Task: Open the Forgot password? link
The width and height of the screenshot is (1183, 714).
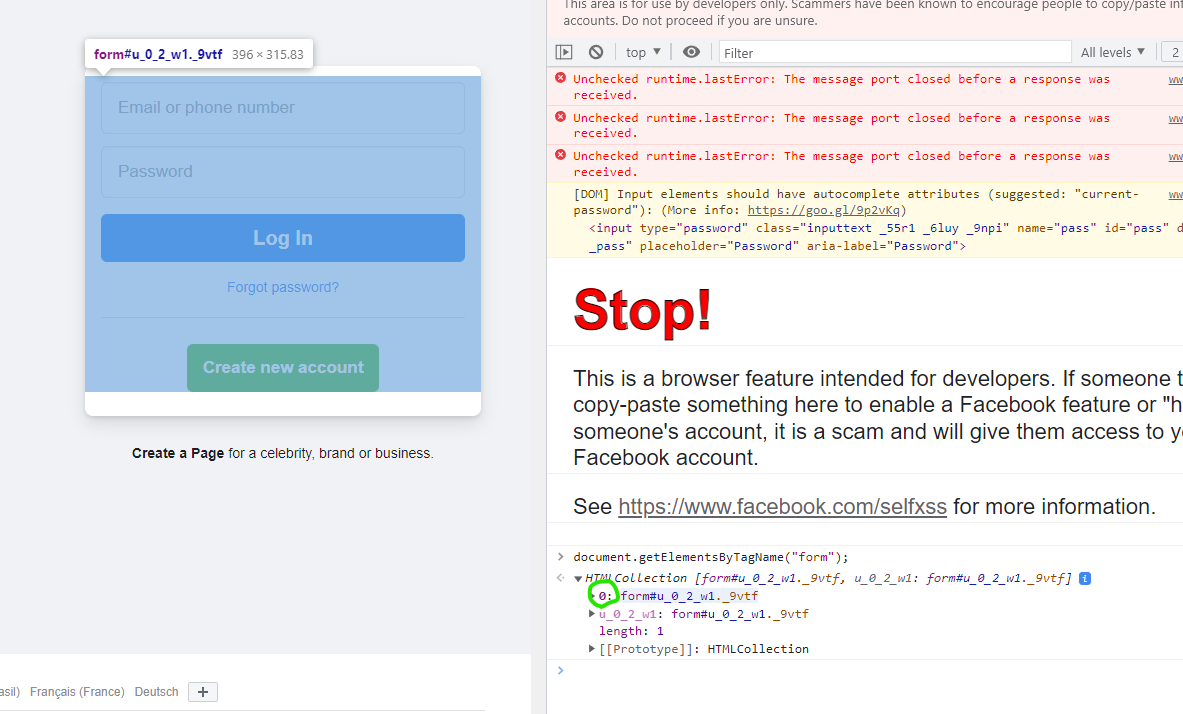Action: [x=283, y=288]
